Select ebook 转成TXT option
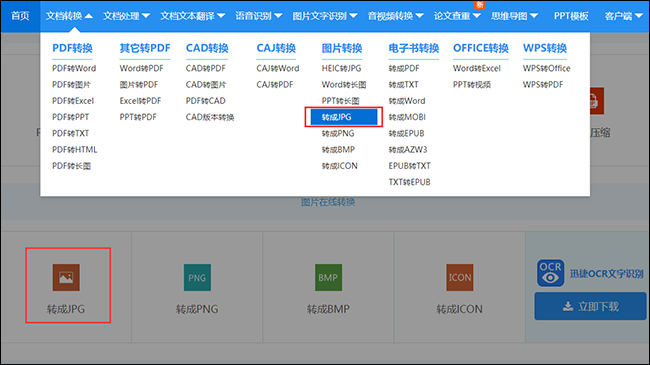This screenshot has width=650, height=365. [x=403, y=84]
